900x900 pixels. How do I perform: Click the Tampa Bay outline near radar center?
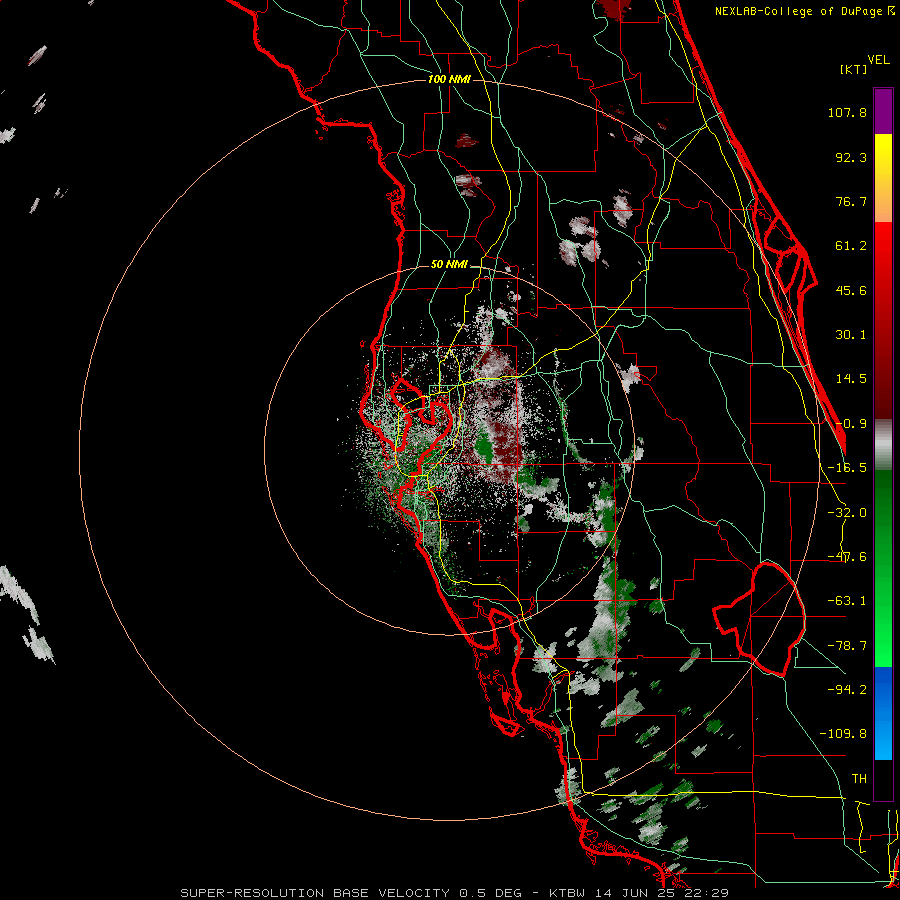coord(422,425)
